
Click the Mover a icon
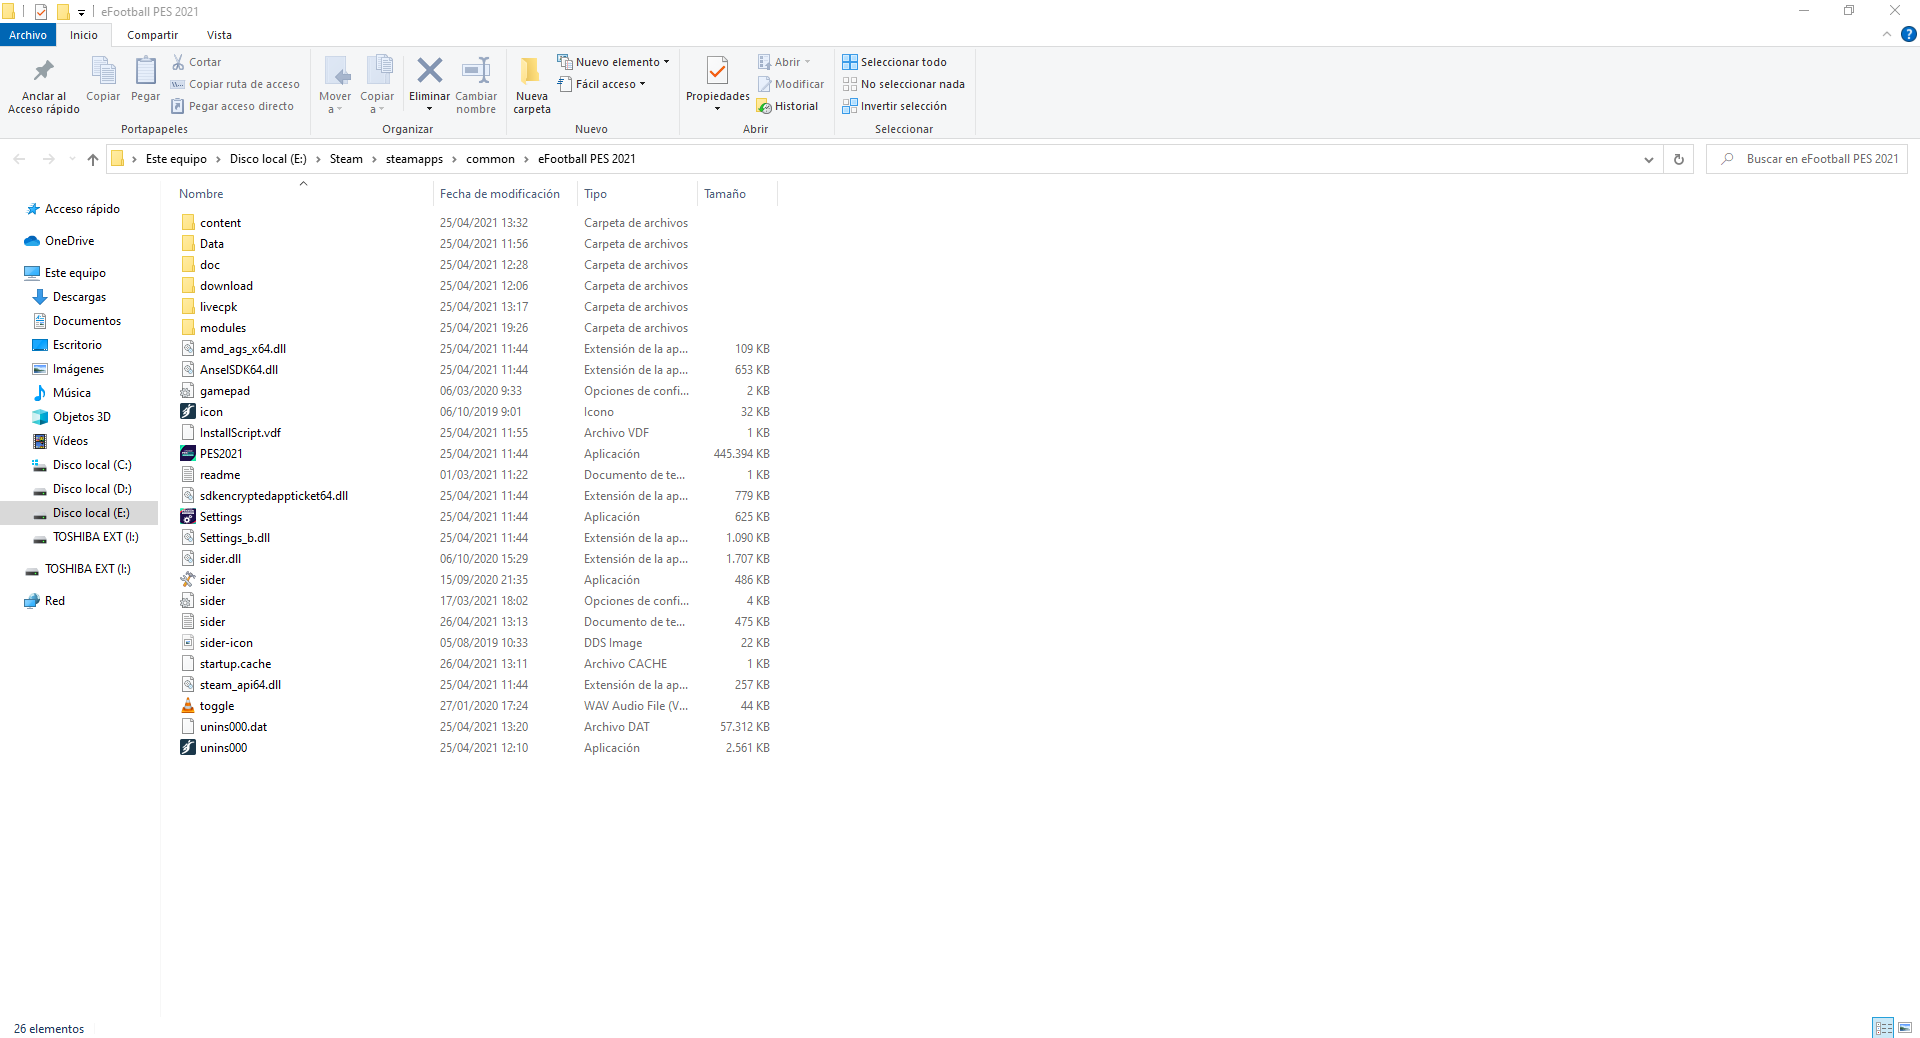point(336,71)
